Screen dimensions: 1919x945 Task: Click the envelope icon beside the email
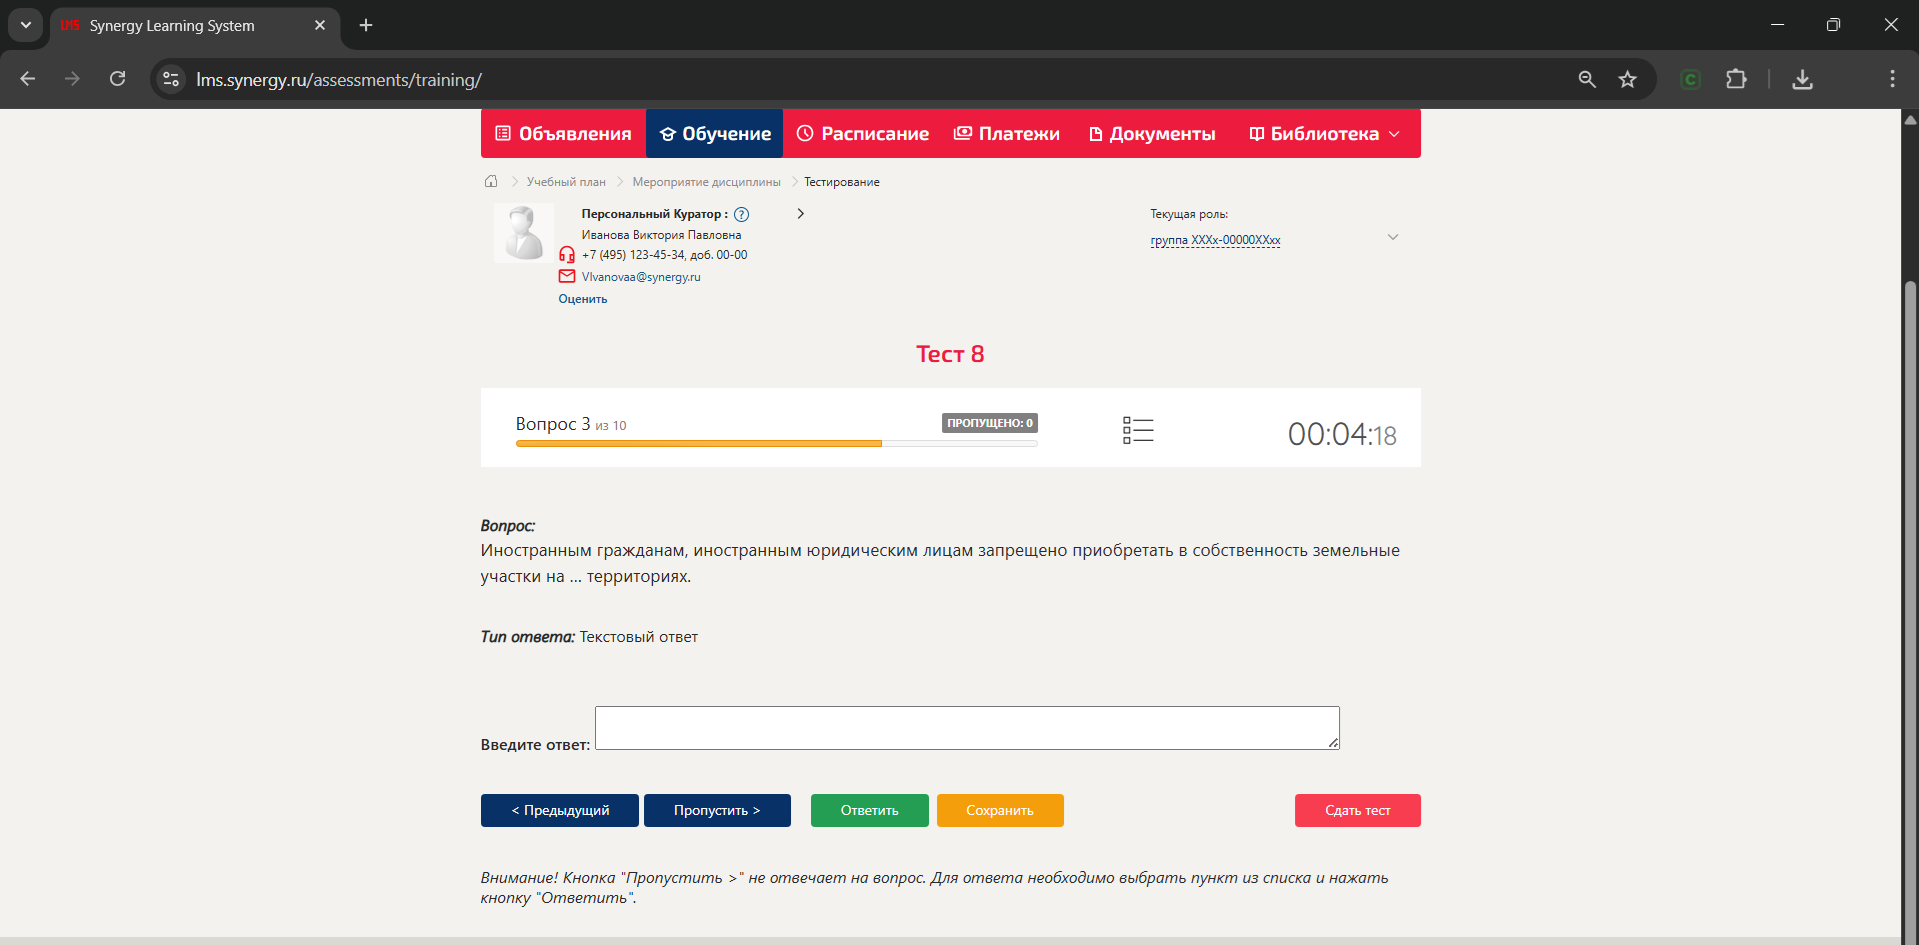point(566,276)
